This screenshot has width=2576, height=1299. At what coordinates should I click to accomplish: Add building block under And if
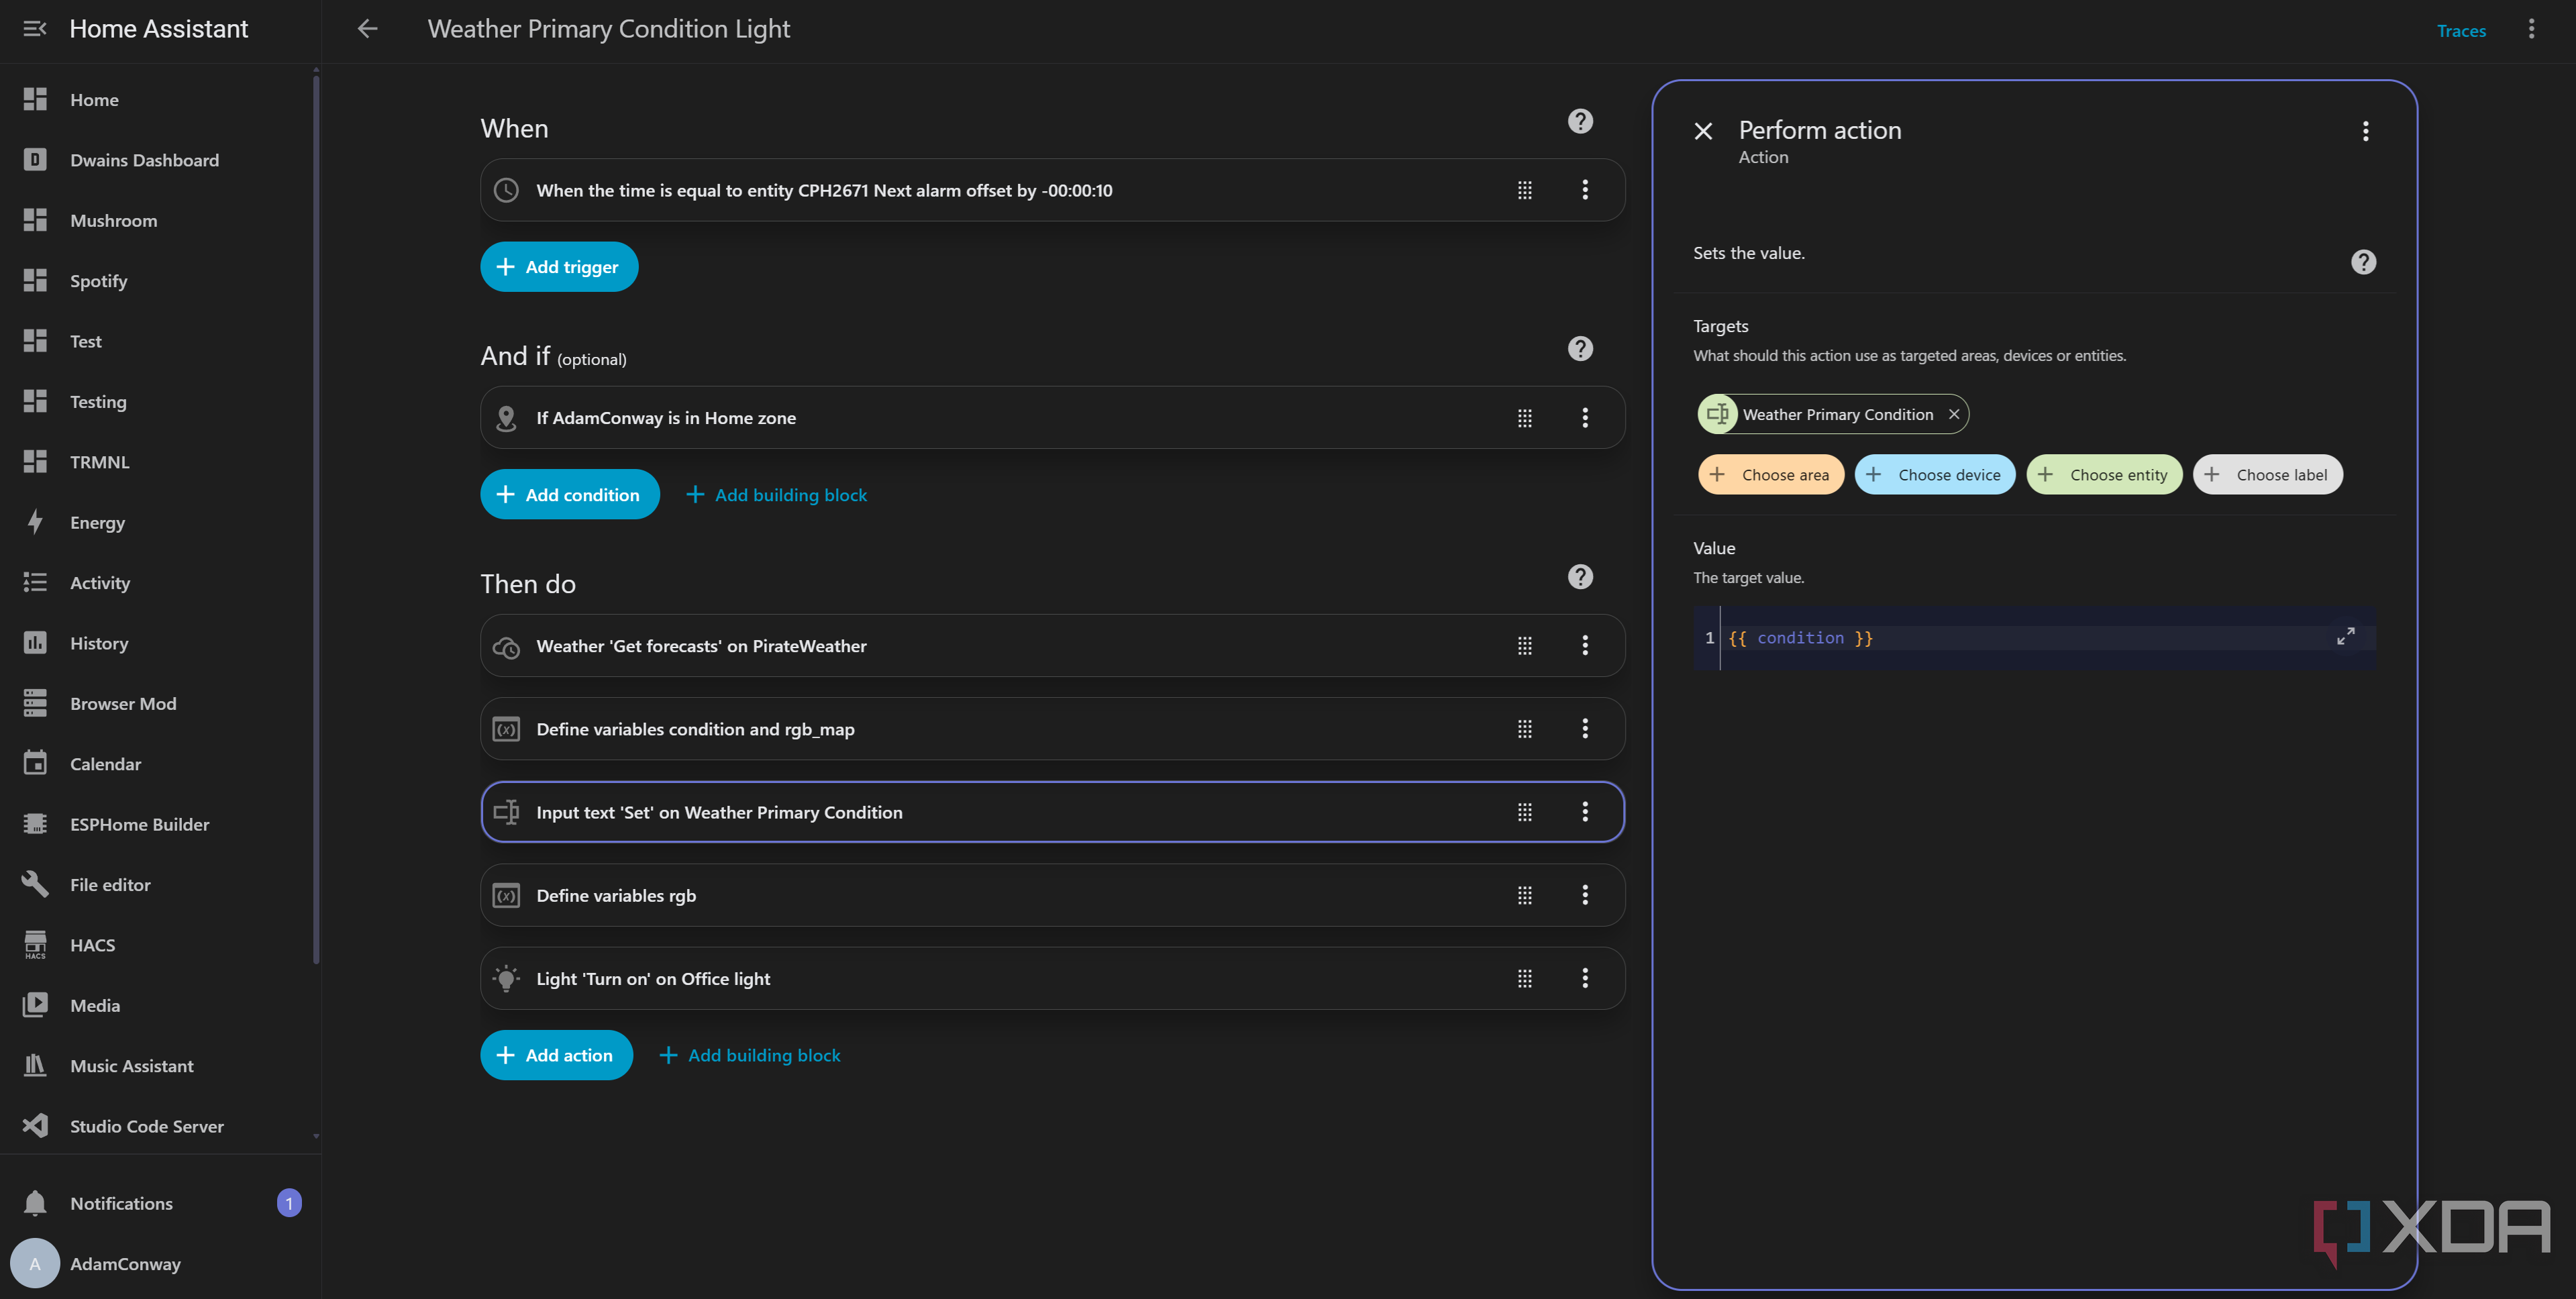coord(777,495)
